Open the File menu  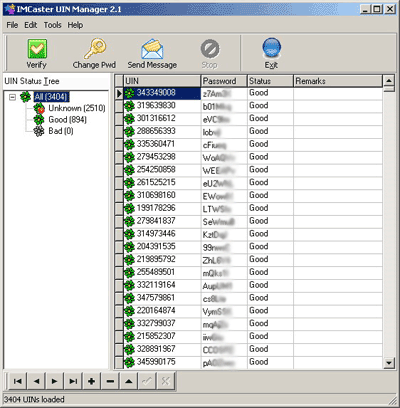12,25
